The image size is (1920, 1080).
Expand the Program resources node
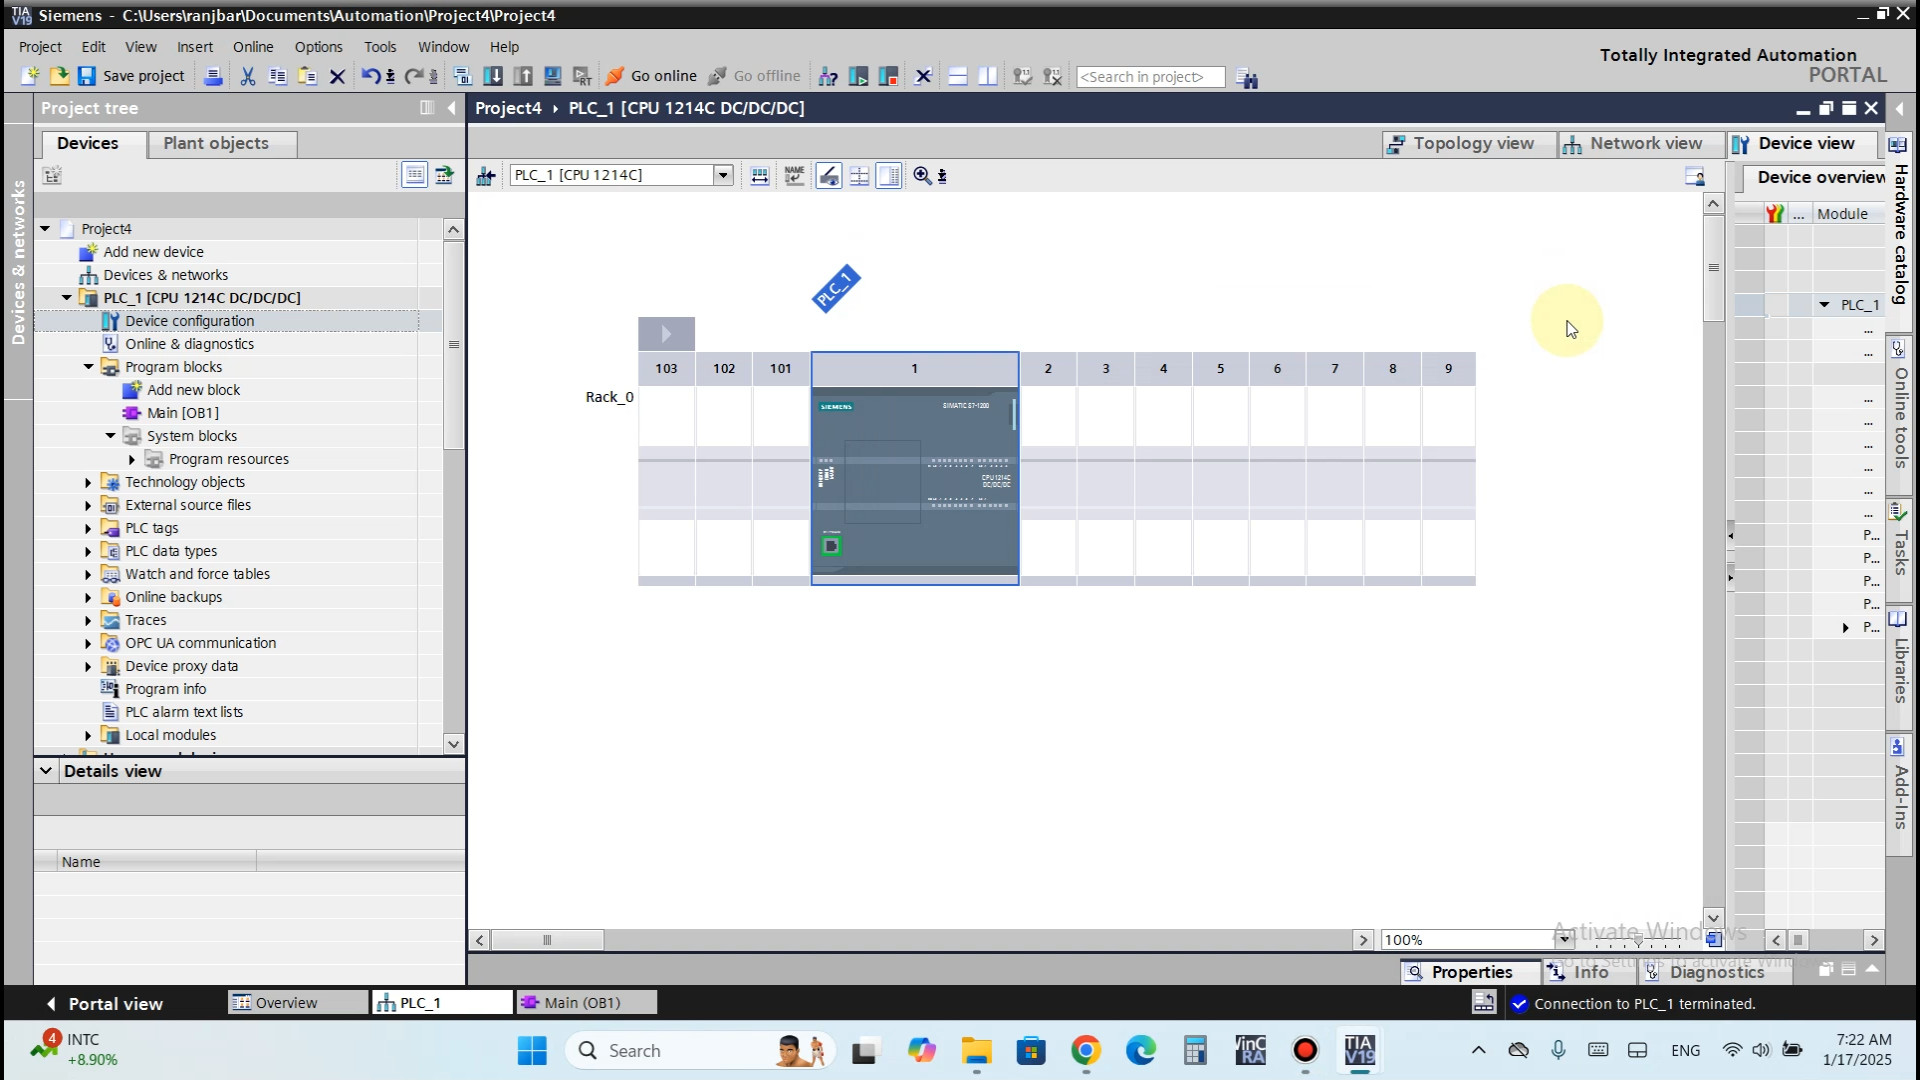132,459
